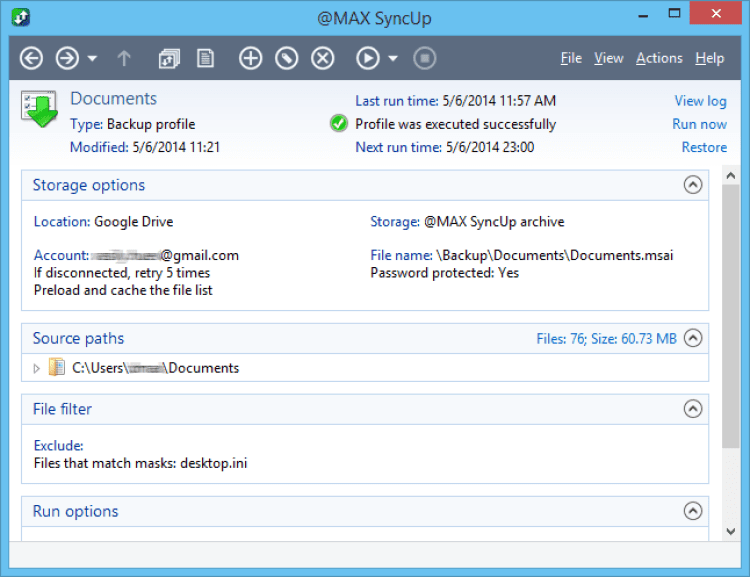Create a new profile with plus icon
This screenshot has height=577, width=750.
click(250, 58)
